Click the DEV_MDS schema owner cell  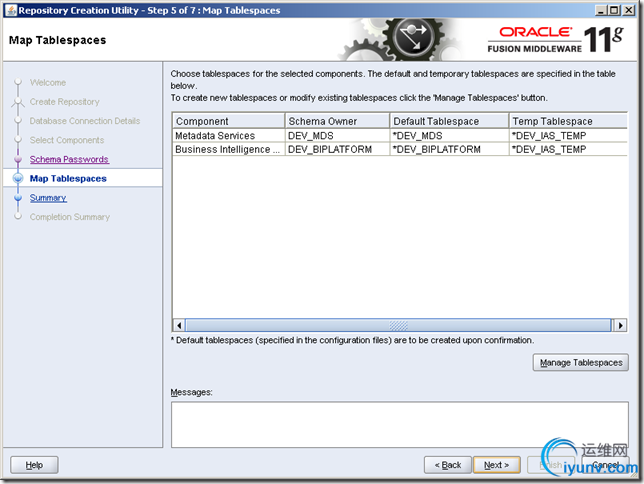(x=337, y=136)
